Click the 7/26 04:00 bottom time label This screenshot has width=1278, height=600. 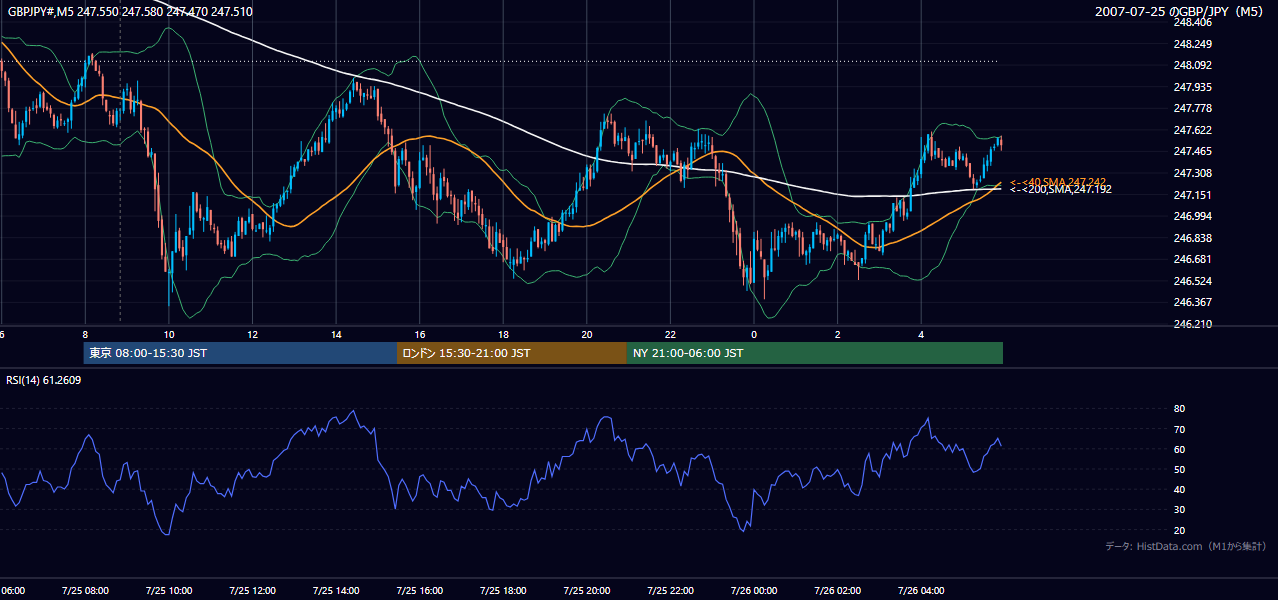point(920,590)
